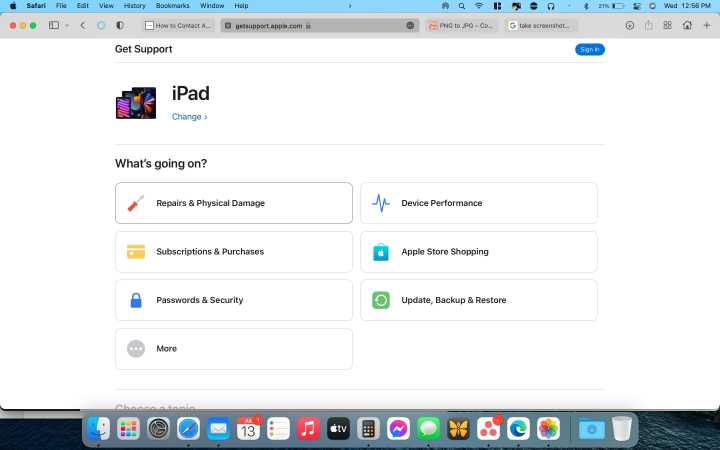
Task: Open the Apple menu
Action: (13, 6)
